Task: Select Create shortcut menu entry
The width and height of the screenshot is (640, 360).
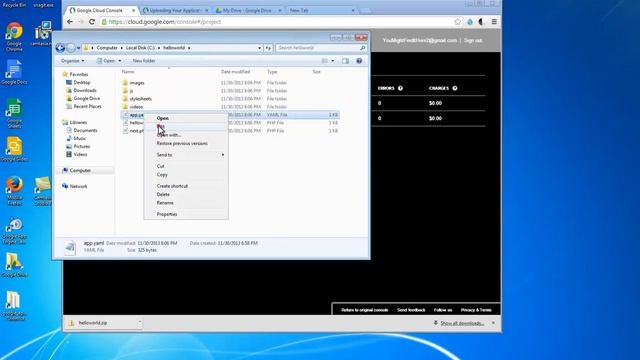Action: (186, 186)
